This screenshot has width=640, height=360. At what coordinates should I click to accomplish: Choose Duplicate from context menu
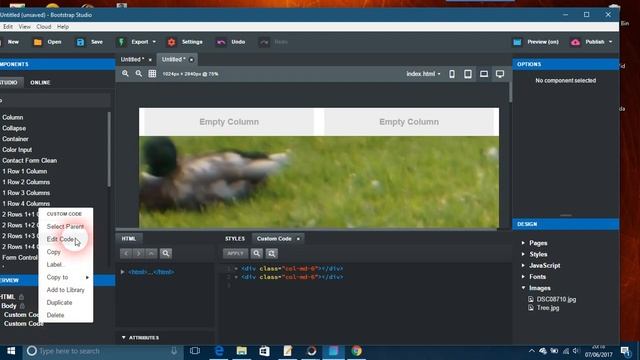point(65,302)
